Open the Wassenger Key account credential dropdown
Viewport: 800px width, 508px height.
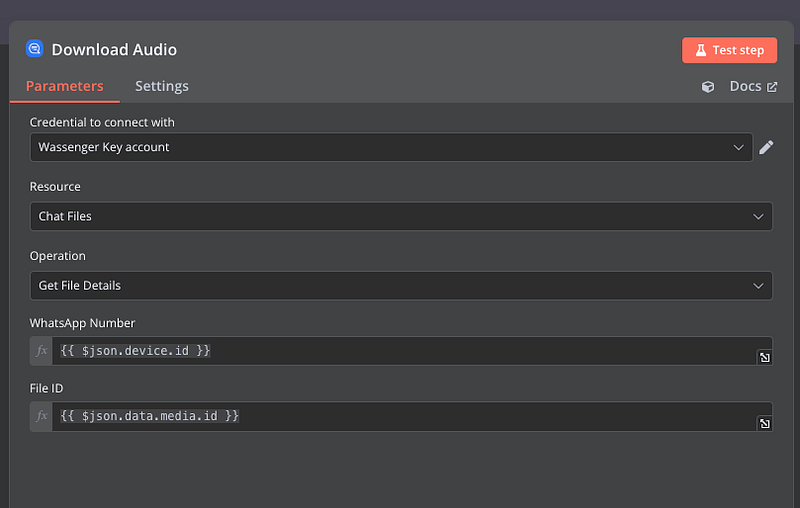tap(390, 148)
